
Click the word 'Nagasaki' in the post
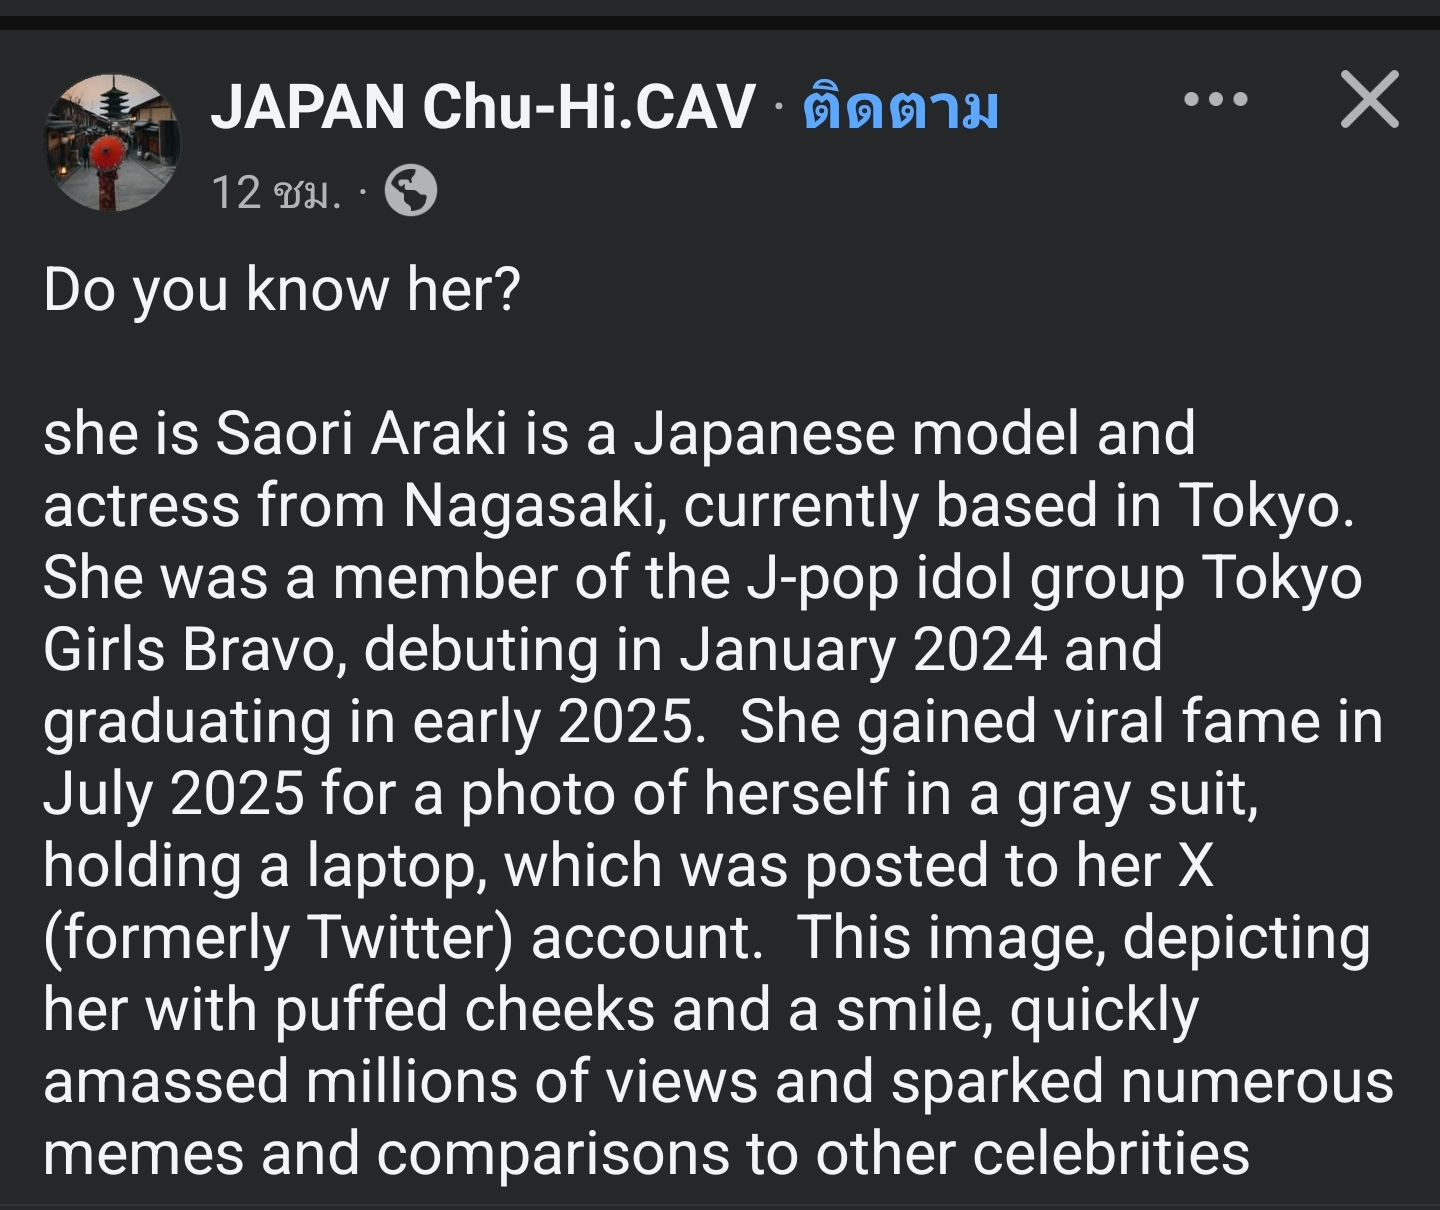pos(536,507)
